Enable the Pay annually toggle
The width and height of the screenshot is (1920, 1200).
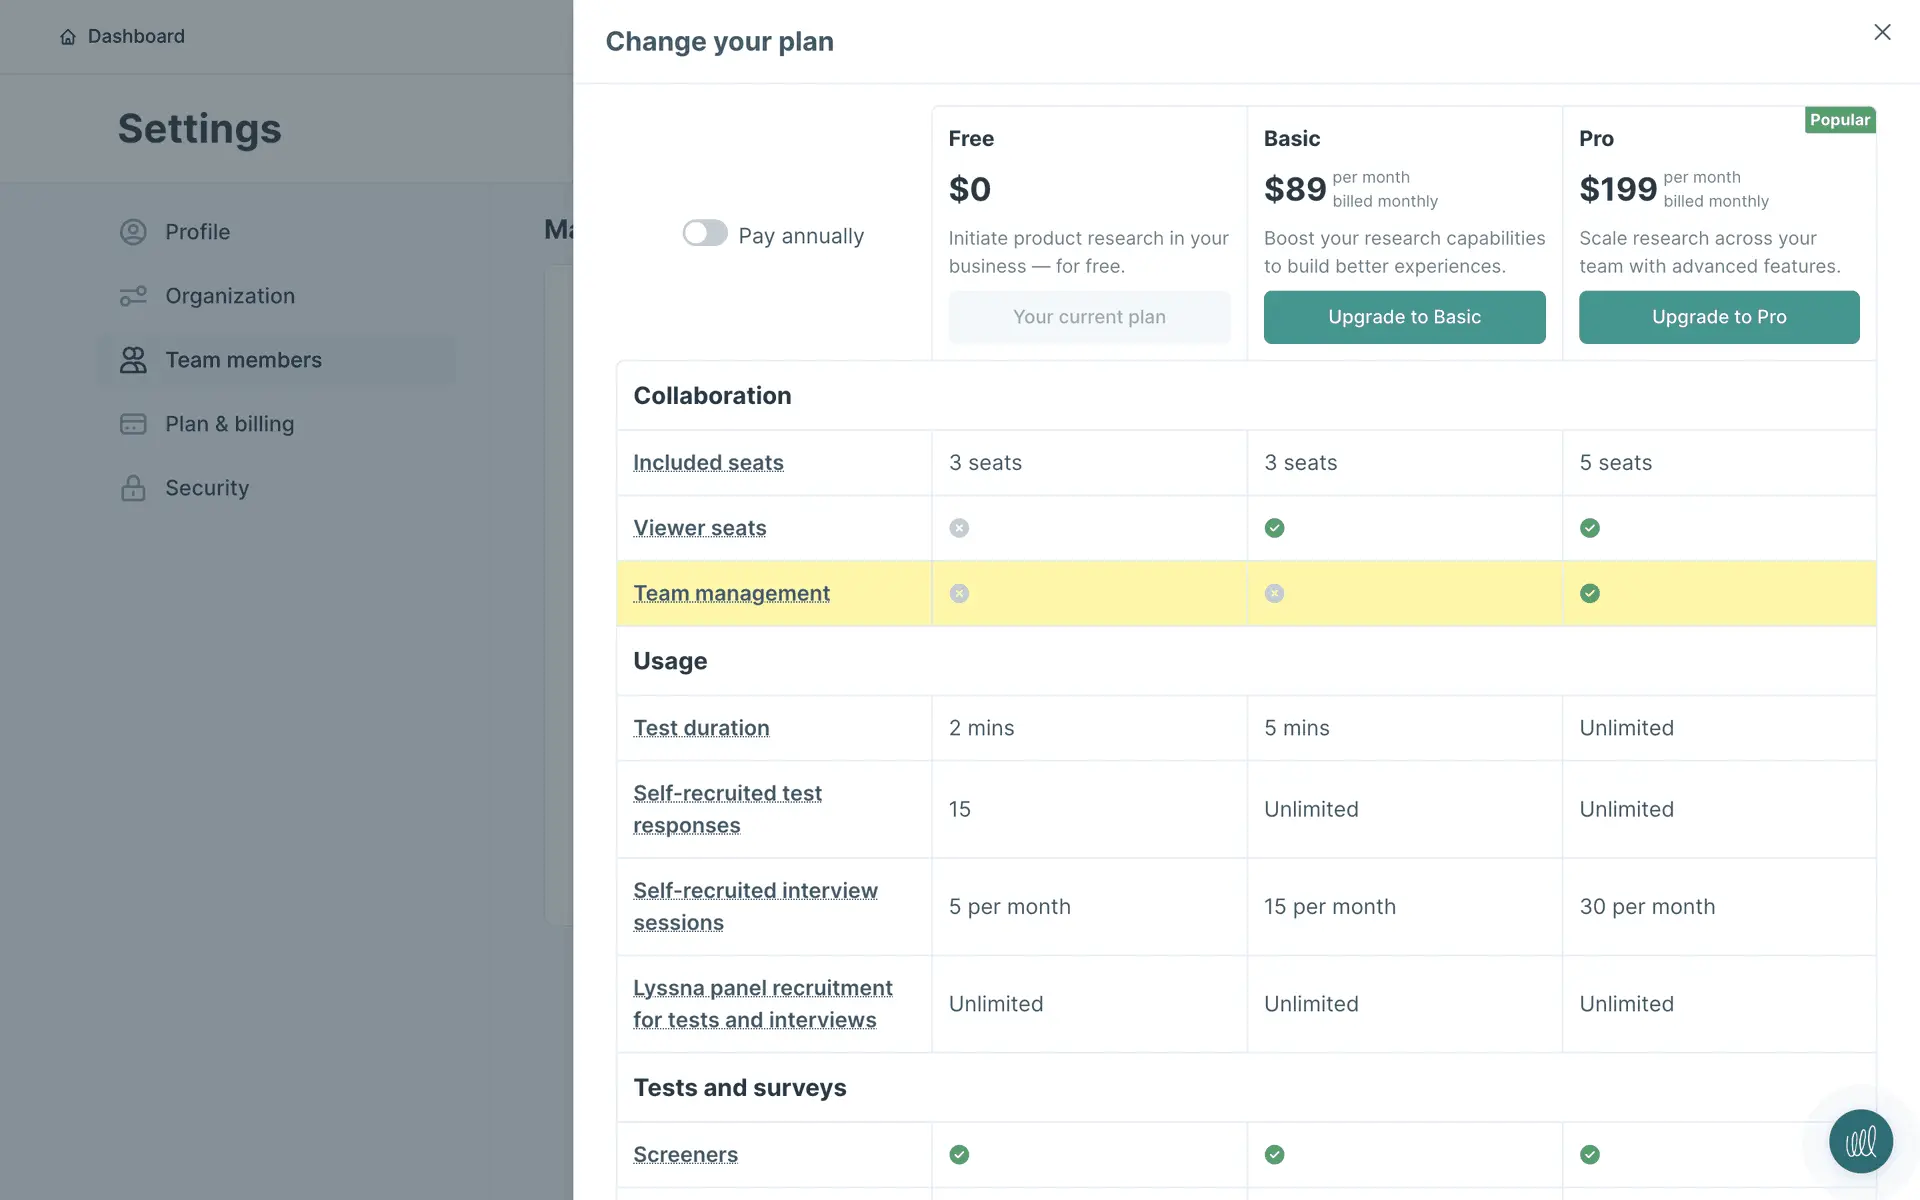705,233
